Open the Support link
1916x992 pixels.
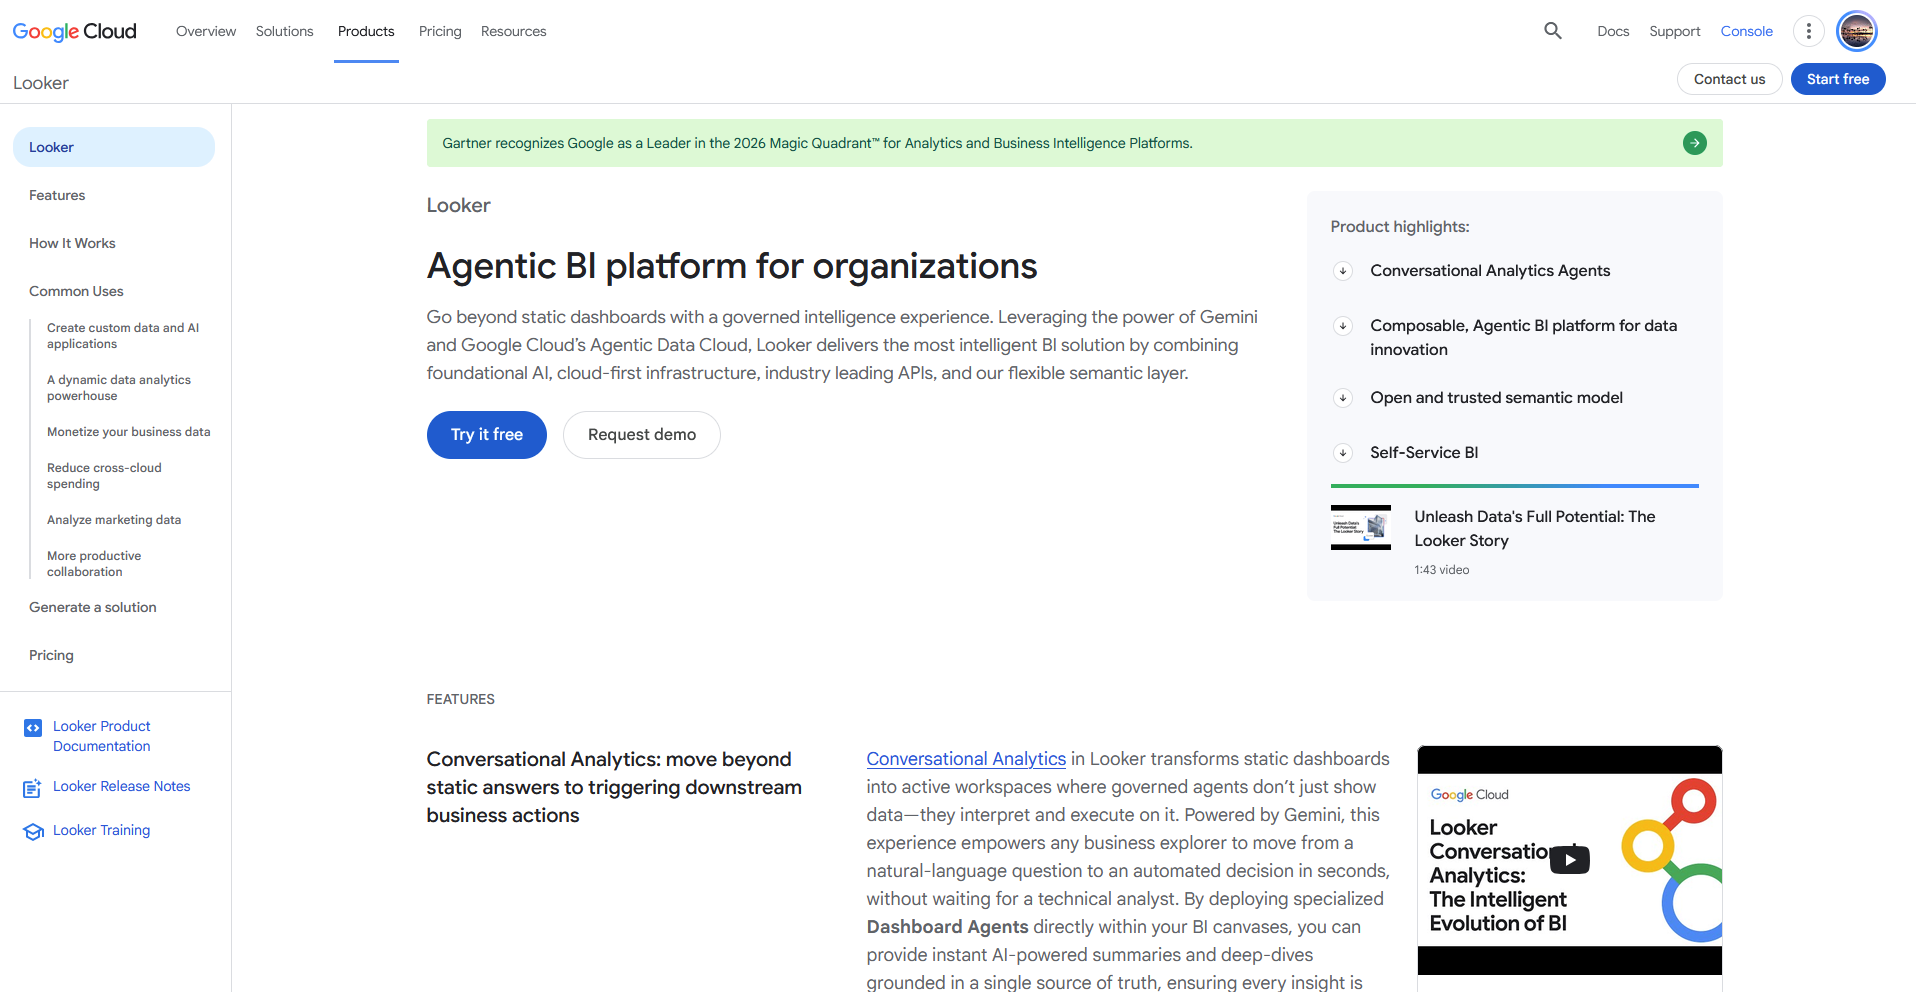[1675, 31]
